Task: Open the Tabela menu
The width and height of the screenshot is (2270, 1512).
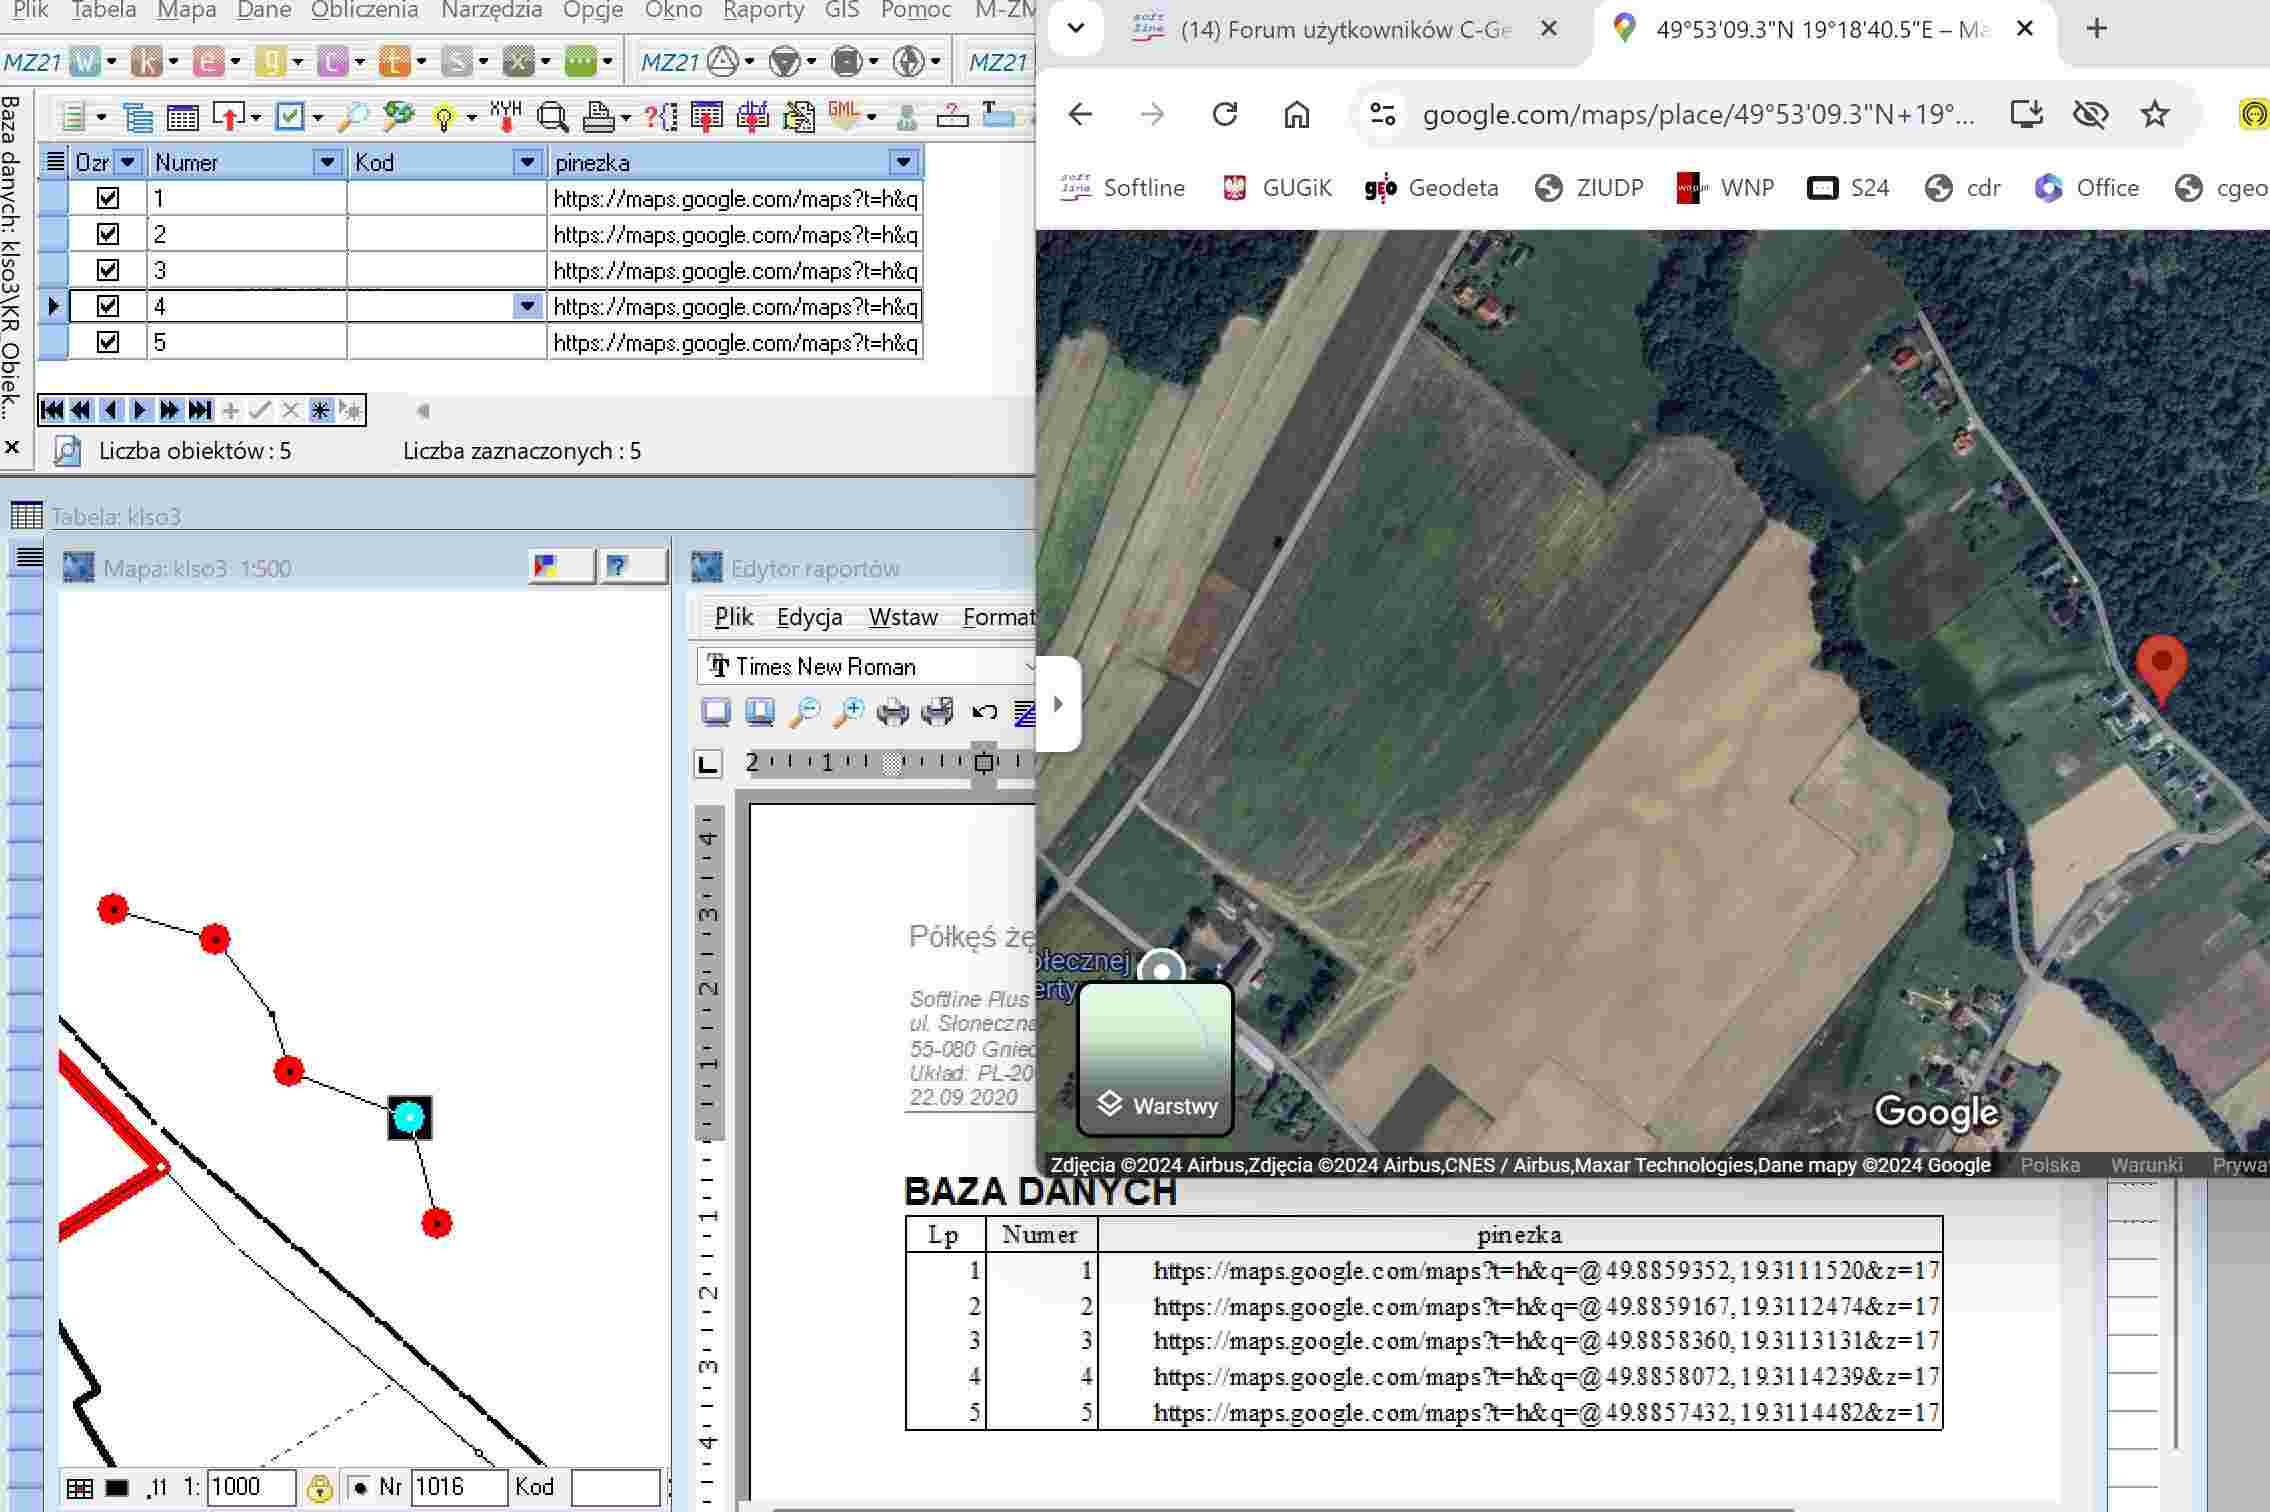Action: pos(103,11)
